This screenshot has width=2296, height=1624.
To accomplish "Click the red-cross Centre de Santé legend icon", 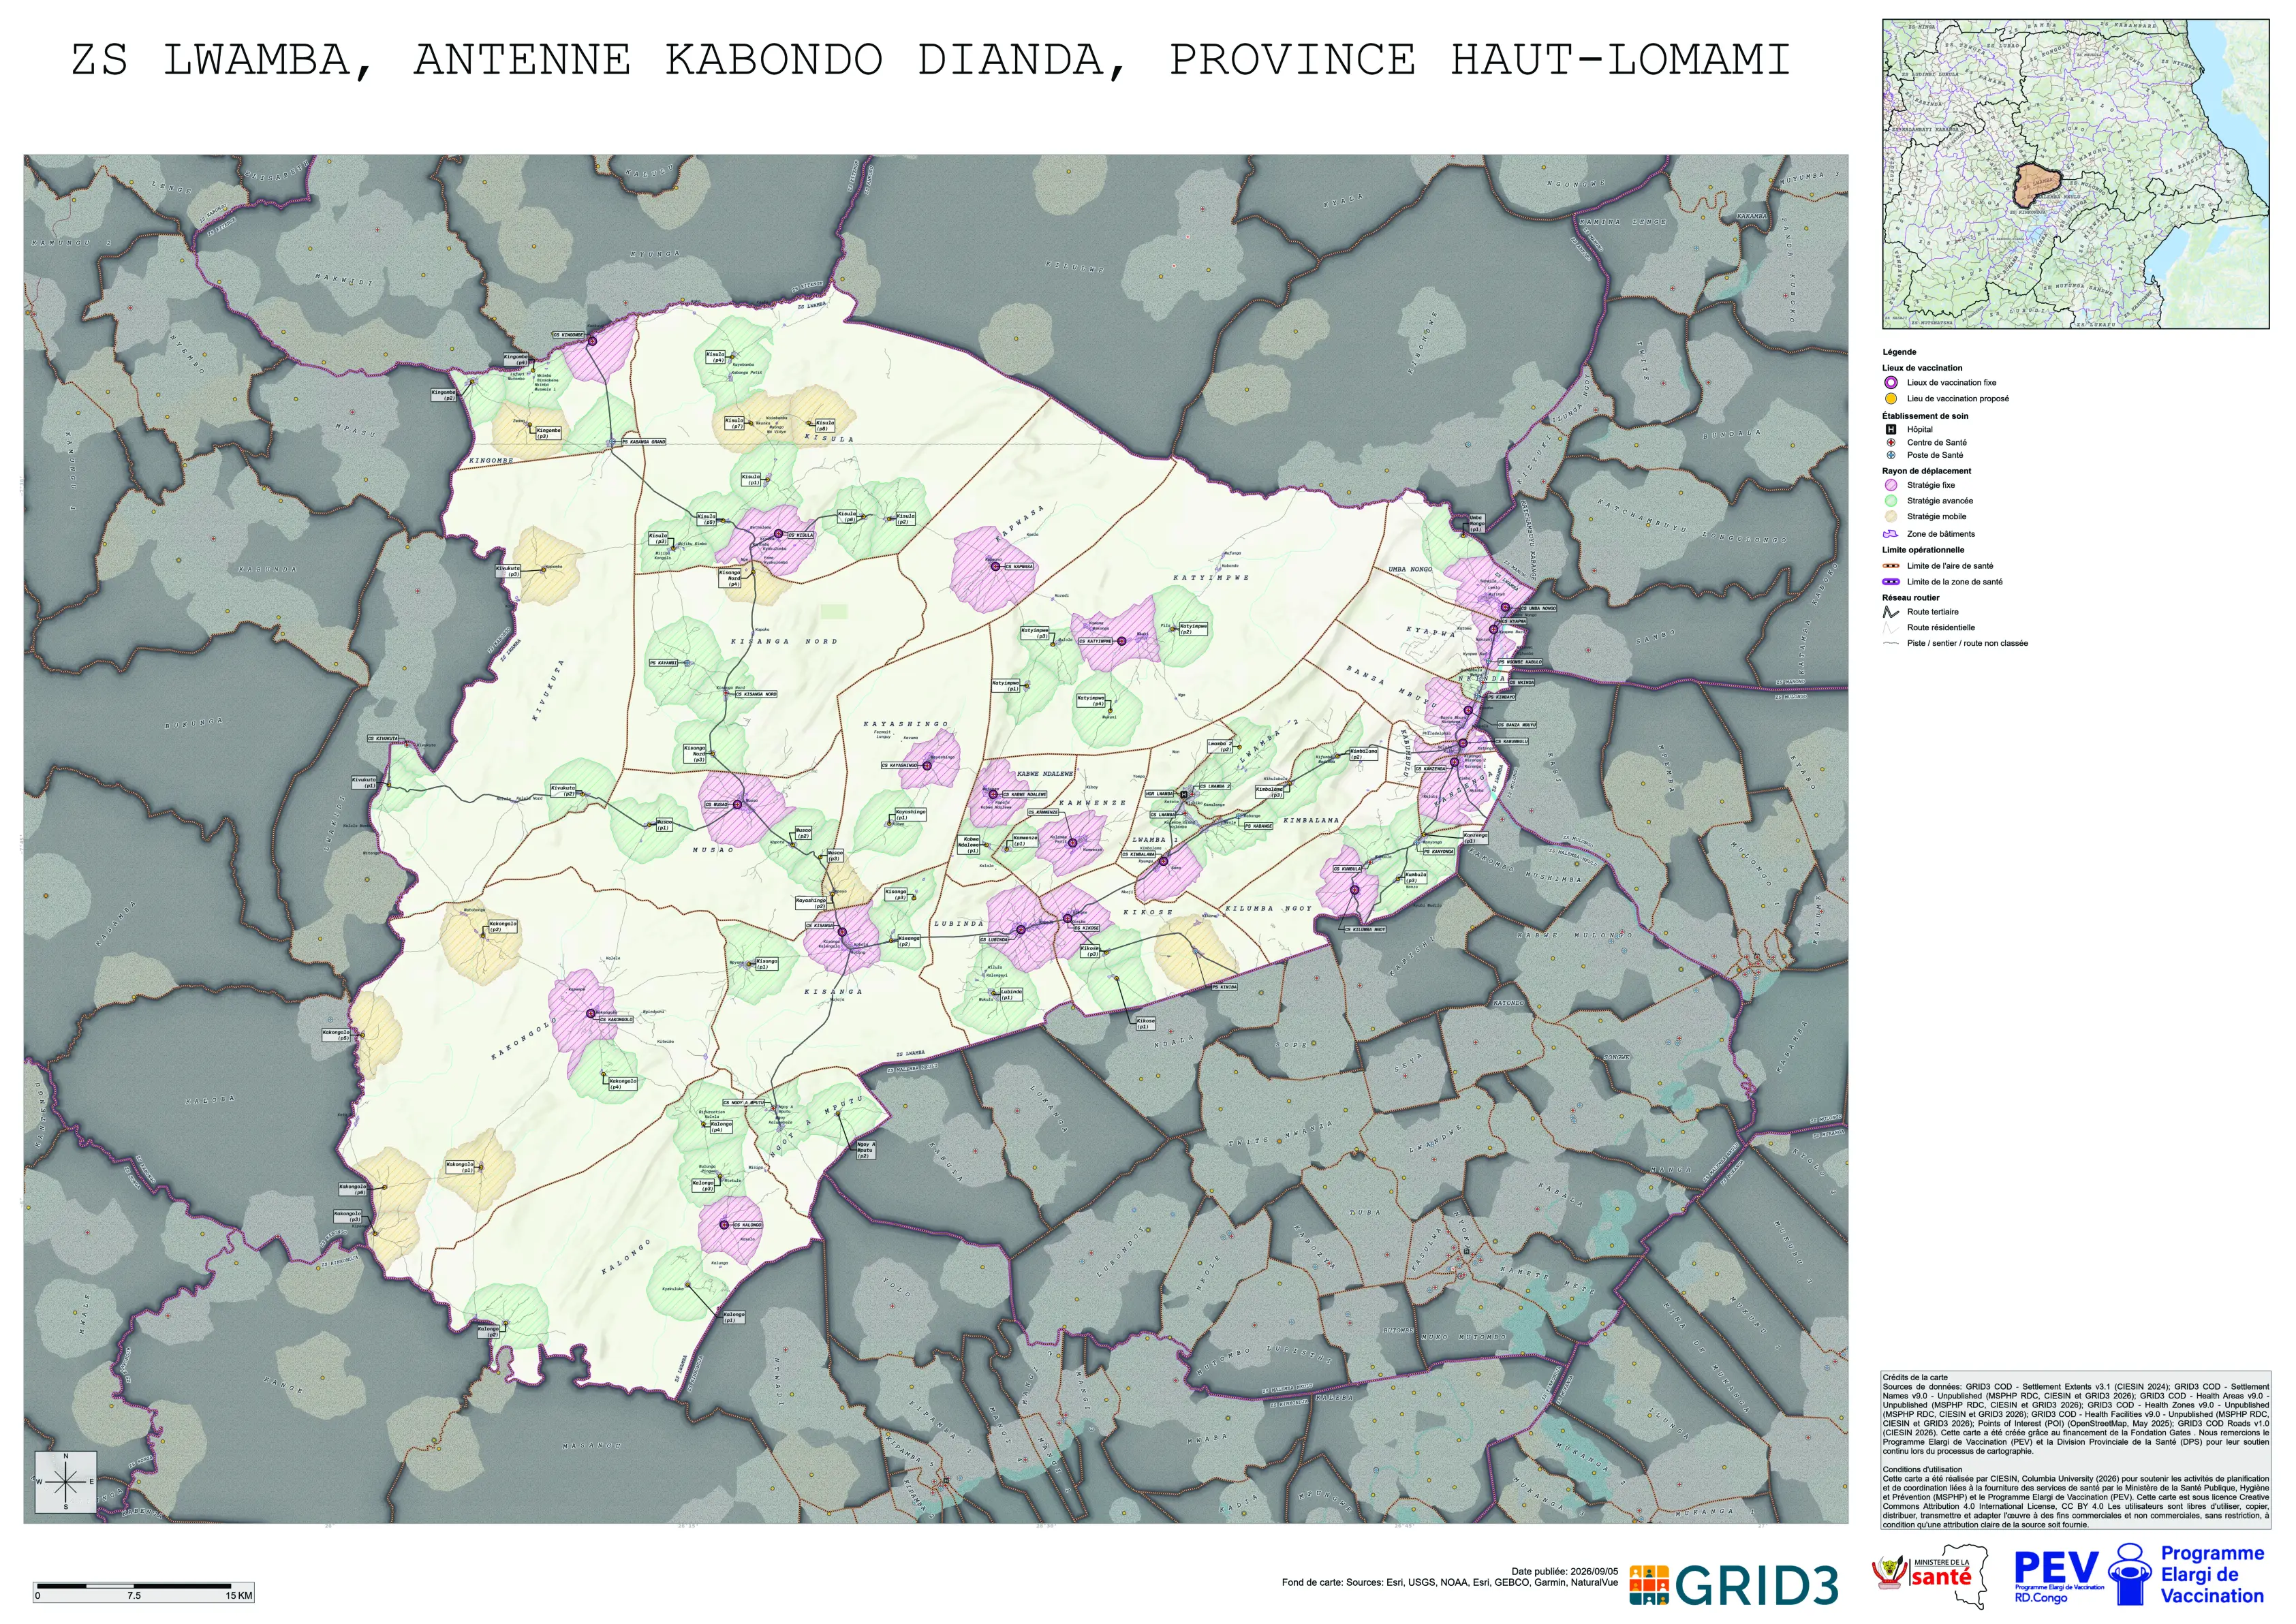I will click(x=1891, y=443).
